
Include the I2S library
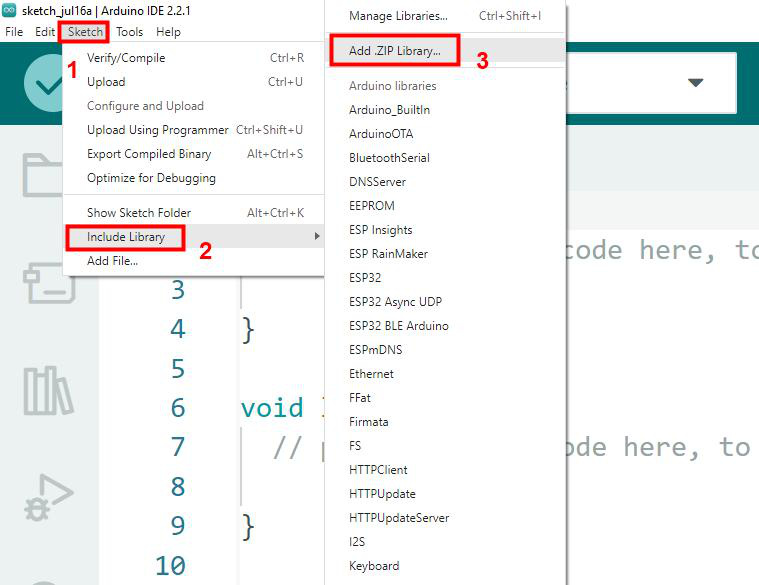tap(445, 542)
